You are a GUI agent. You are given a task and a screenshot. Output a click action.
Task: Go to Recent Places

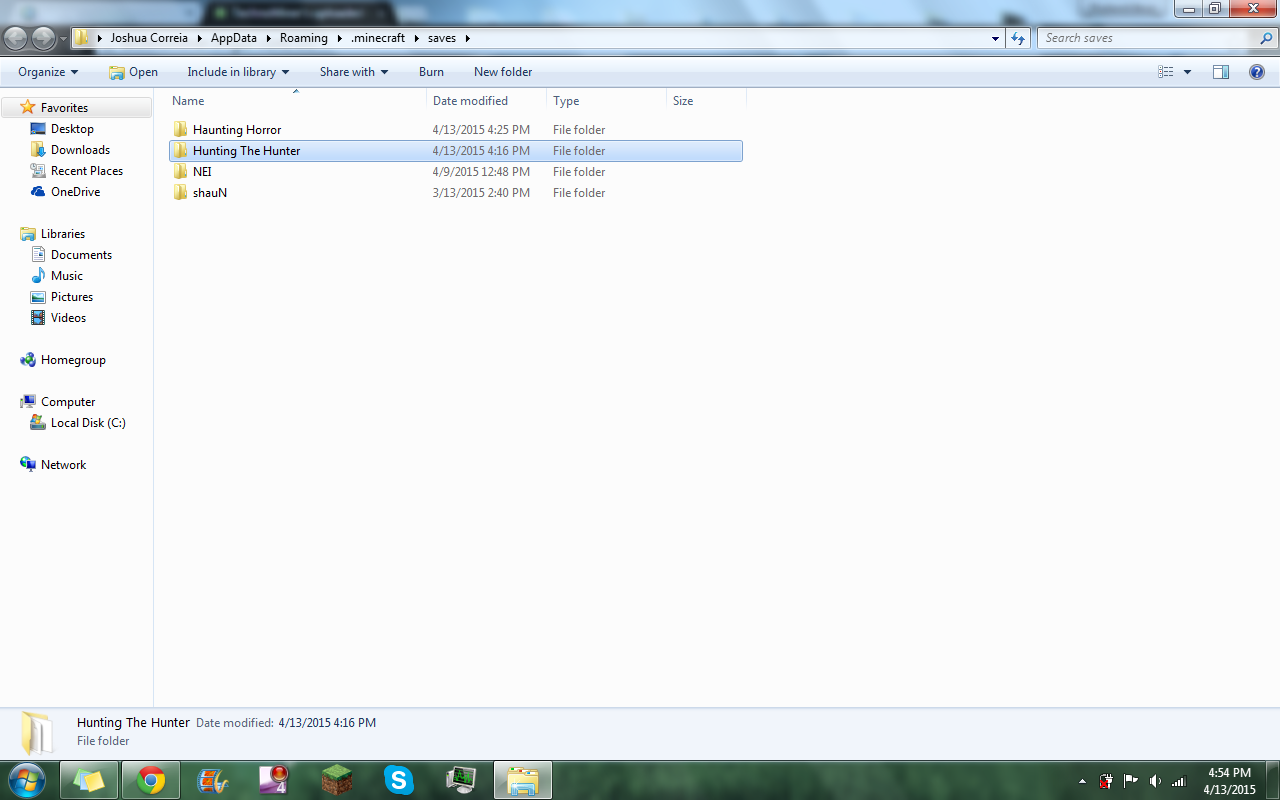(87, 171)
